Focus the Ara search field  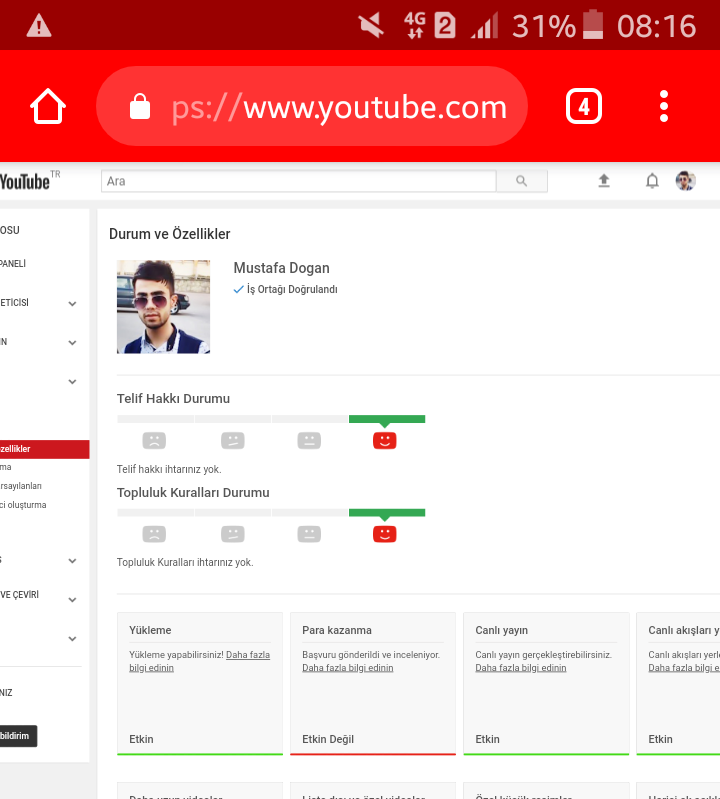pos(299,181)
